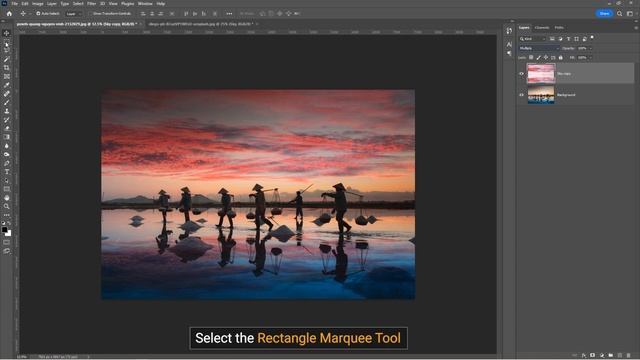The image size is (640, 360).
Task: Open the Kind filter dropdown
Action: [532, 39]
